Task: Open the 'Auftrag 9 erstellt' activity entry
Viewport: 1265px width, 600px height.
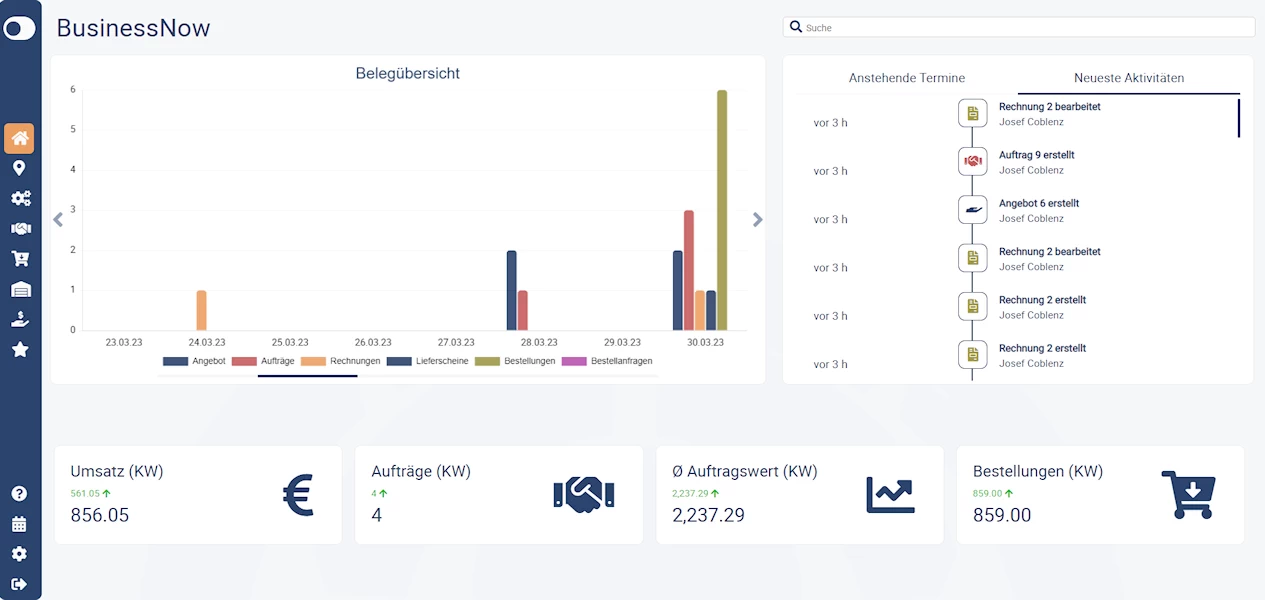Action: 1036,156
